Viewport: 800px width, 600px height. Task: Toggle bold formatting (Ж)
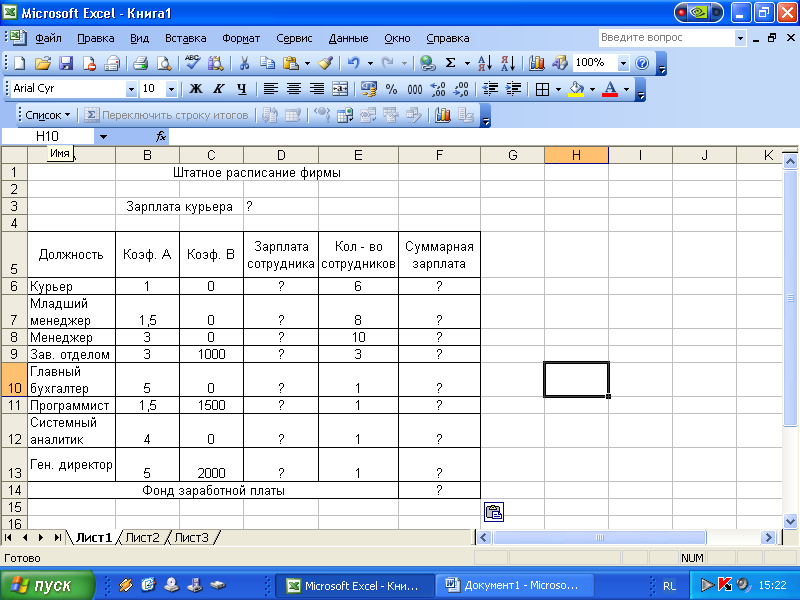[195, 89]
